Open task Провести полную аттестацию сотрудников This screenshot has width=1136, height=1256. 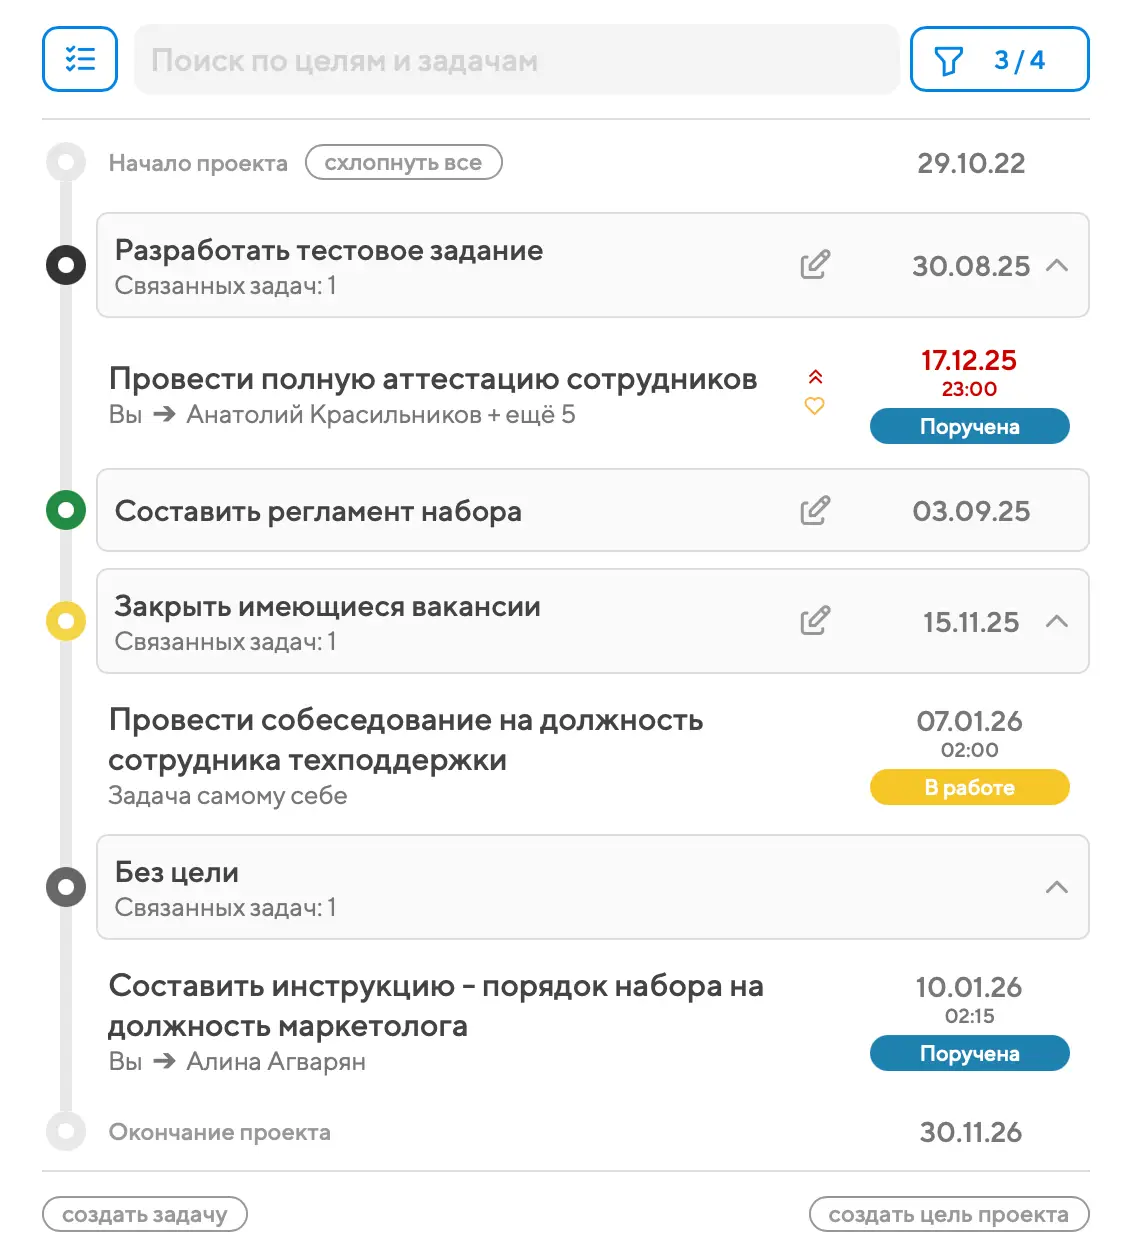tap(432, 380)
